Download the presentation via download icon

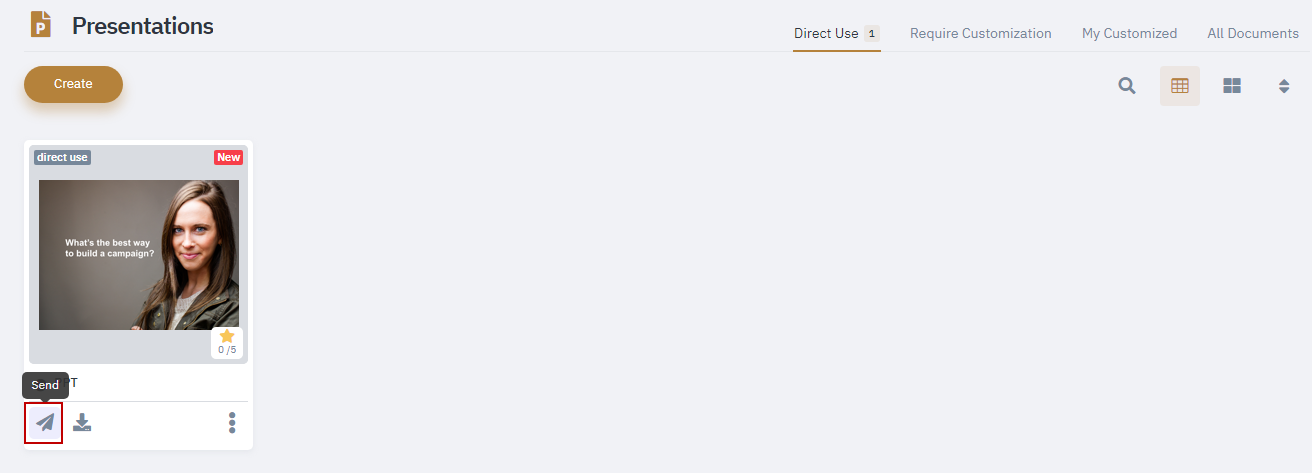tap(82, 423)
